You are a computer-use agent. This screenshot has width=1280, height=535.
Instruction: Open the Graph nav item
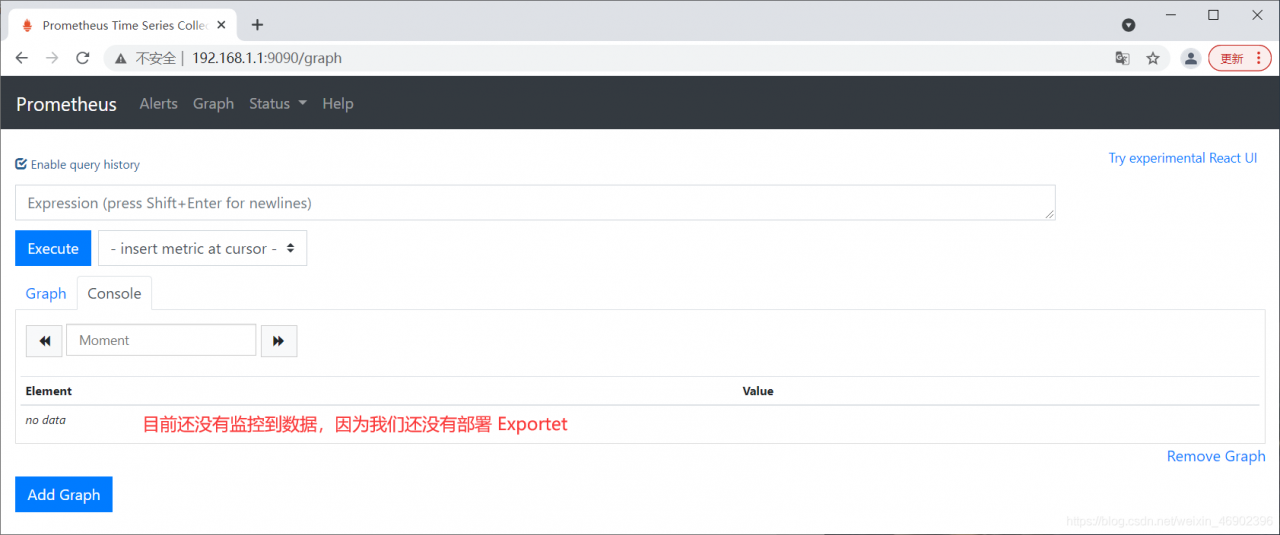213,104
